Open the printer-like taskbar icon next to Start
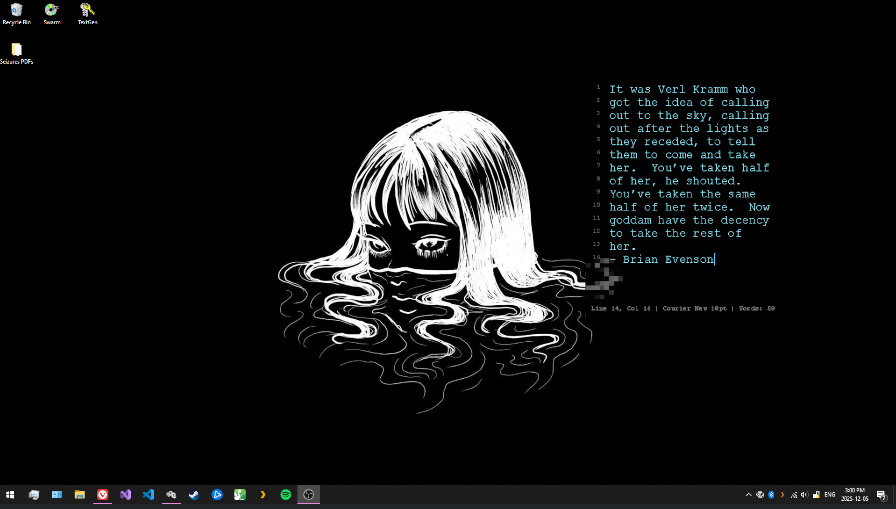Screen dimensions: 896x509 pos(34,495)
